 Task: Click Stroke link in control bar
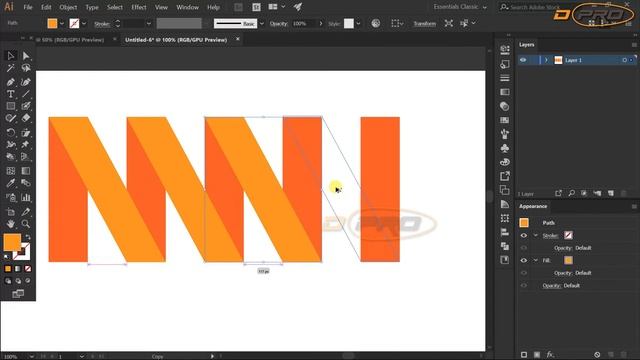(102, 24)
